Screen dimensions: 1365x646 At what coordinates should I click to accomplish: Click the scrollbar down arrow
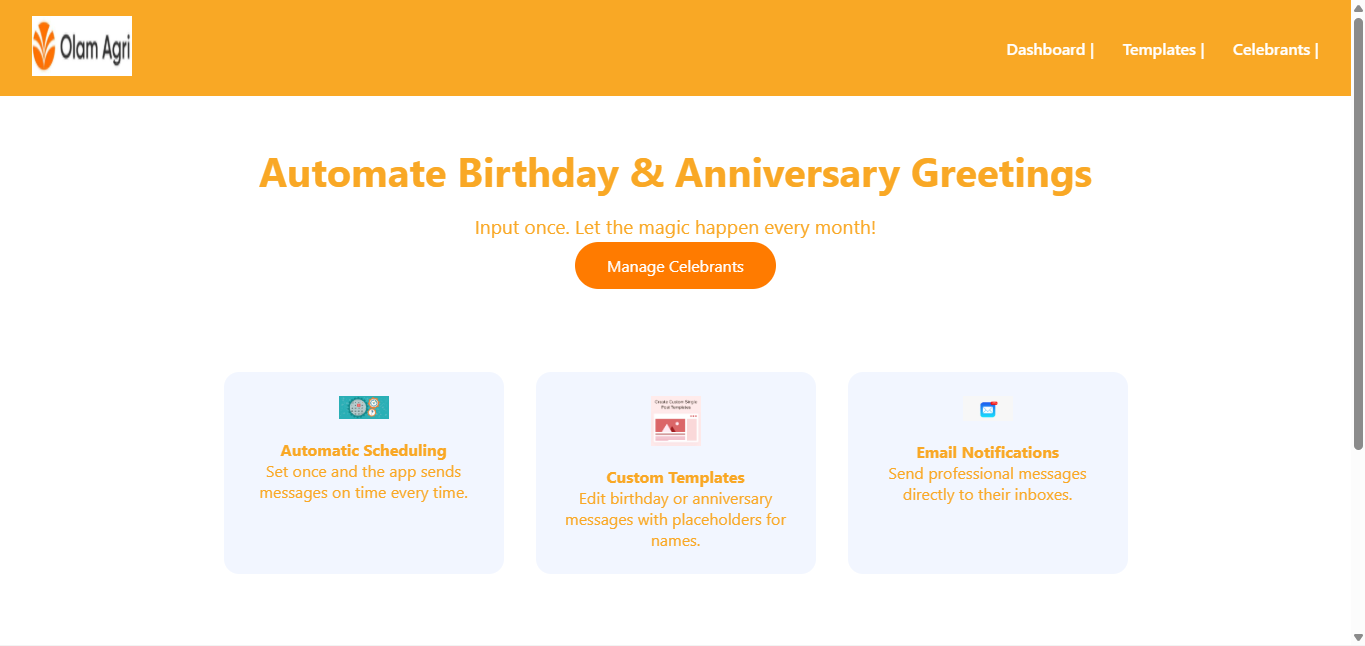tap(1358, 637)
